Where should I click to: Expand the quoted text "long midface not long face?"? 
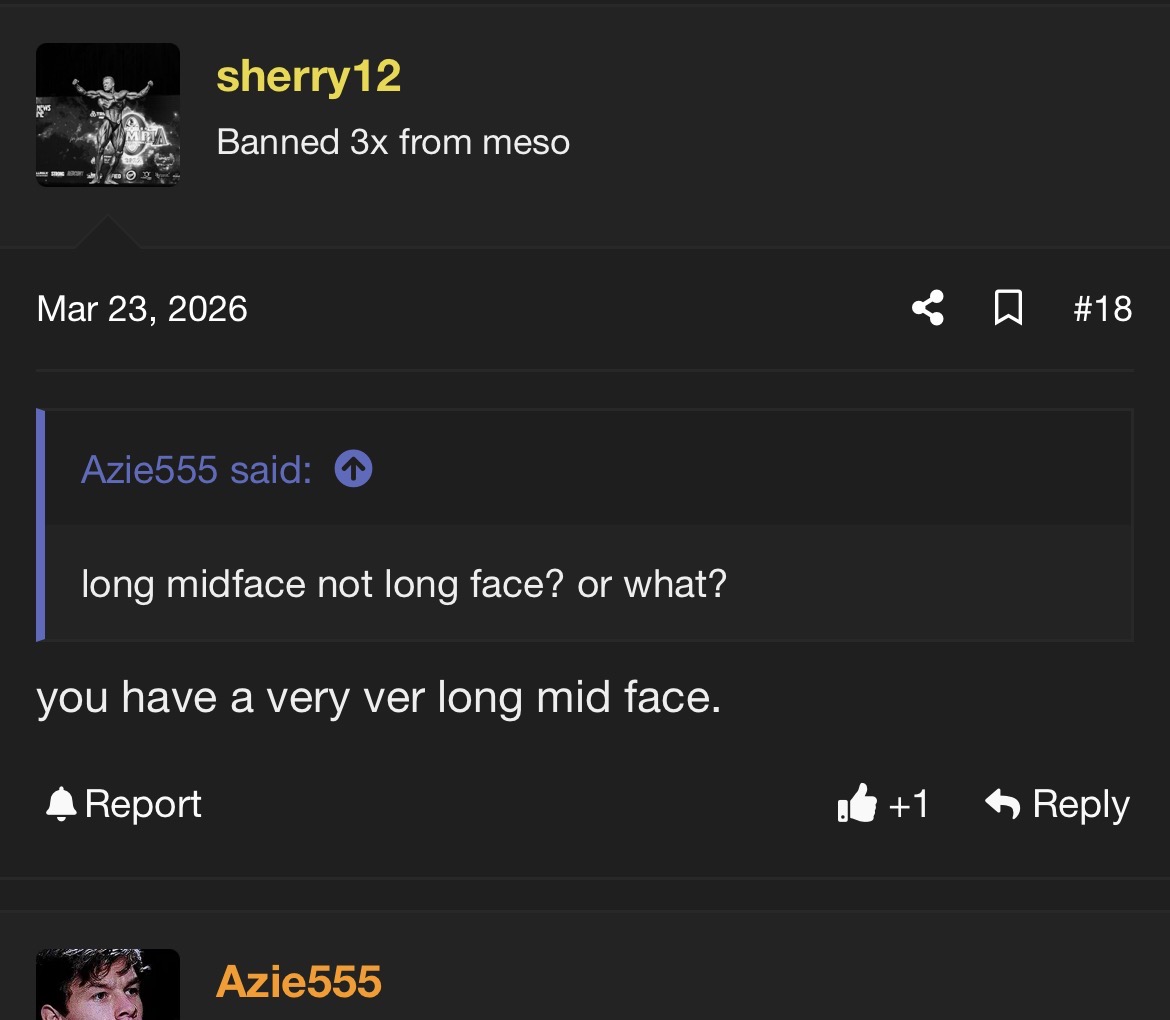tap(322, 584)
